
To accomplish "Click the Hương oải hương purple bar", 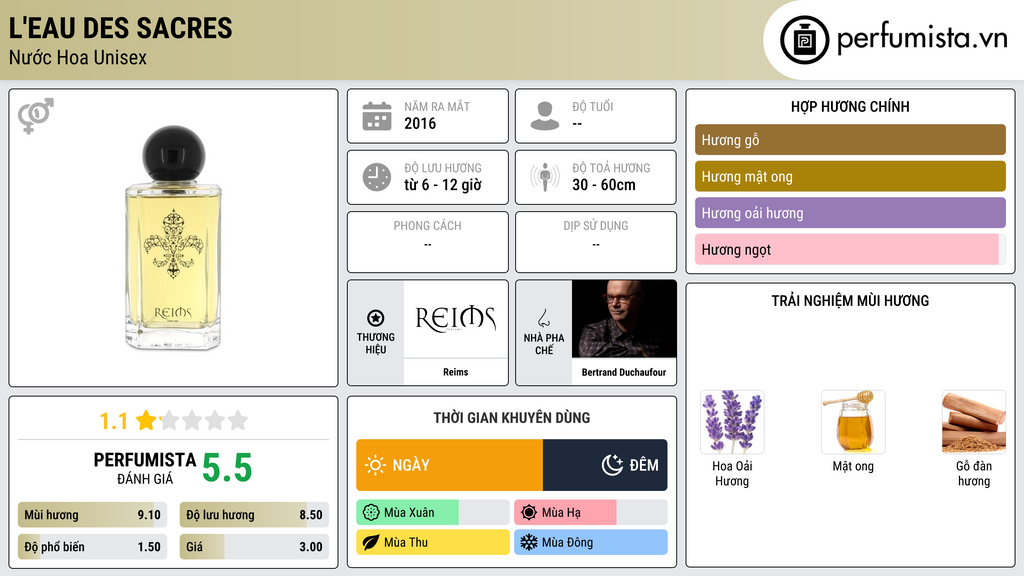I will 850,213.
